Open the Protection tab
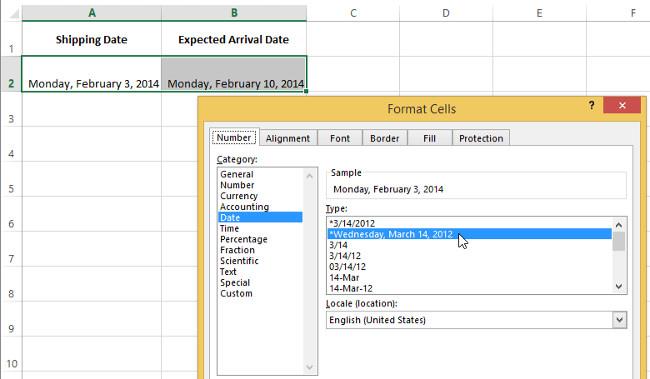650x379 pixels. pyautogui.click(x=481, y=138)
